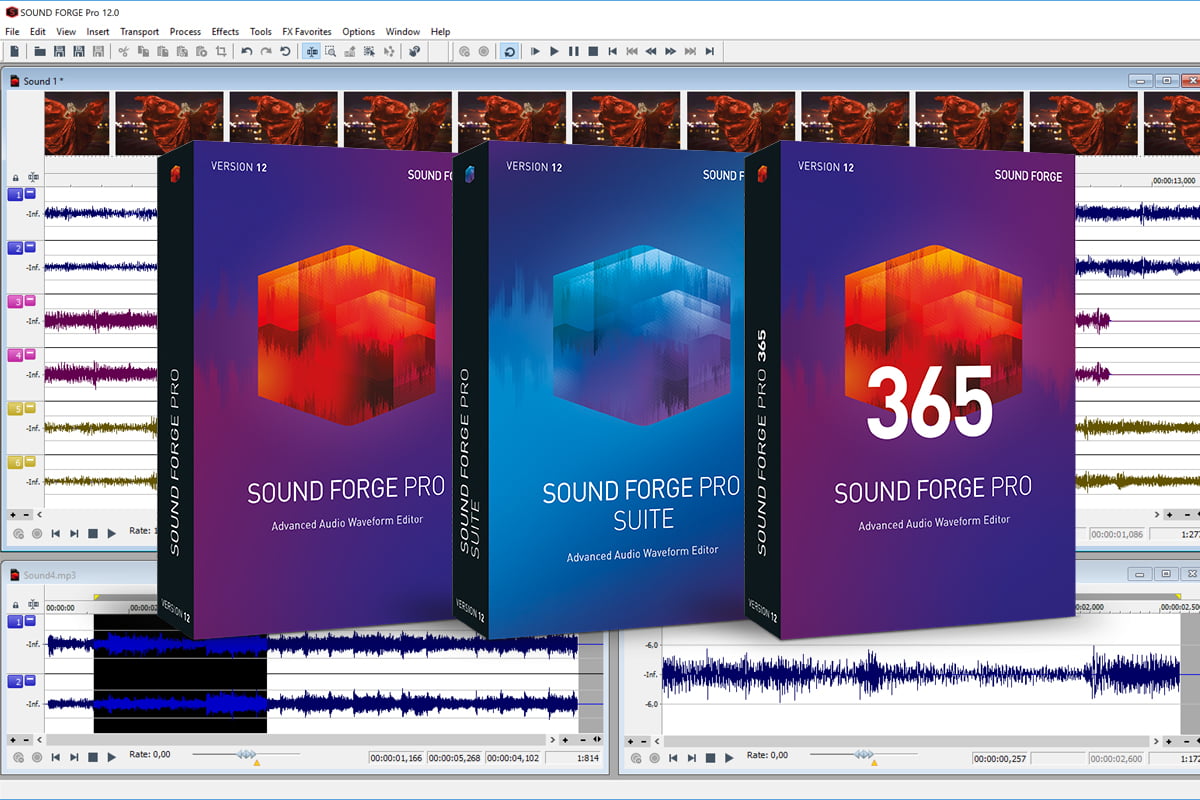The image size is (1200, 800).
Task: Open the Options menu
Action: point(359,32)
